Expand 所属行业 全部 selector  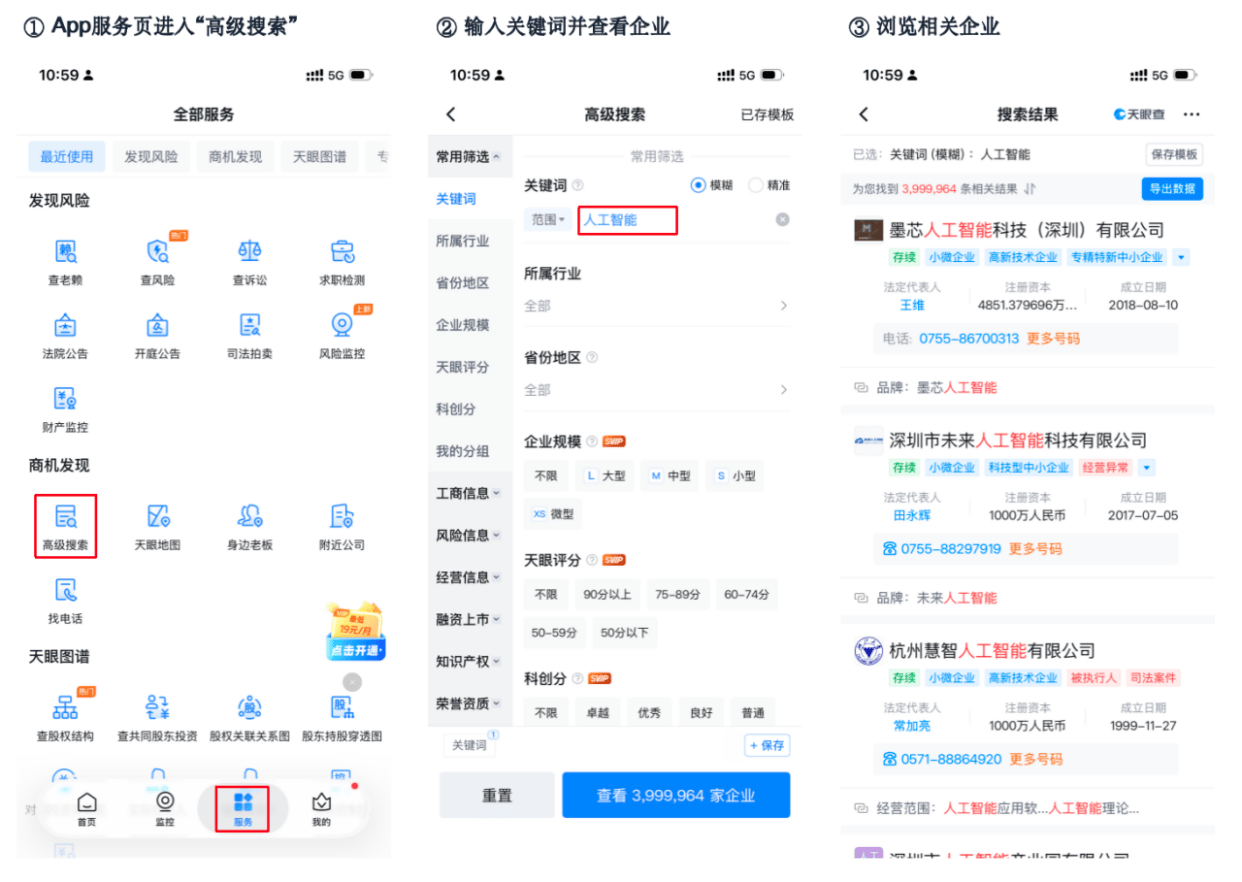coord(657,305)
